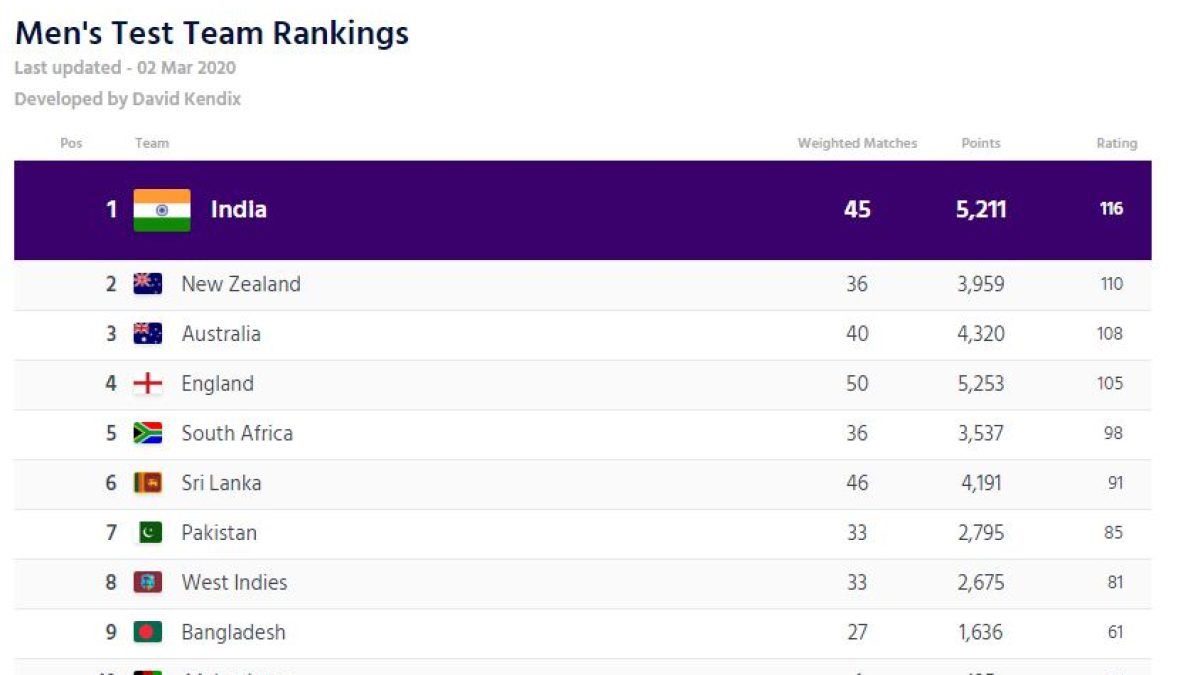Click the Weighted Matches column header
The height and width of the screenshot is (675, 1200).
[x=857, y=143]
